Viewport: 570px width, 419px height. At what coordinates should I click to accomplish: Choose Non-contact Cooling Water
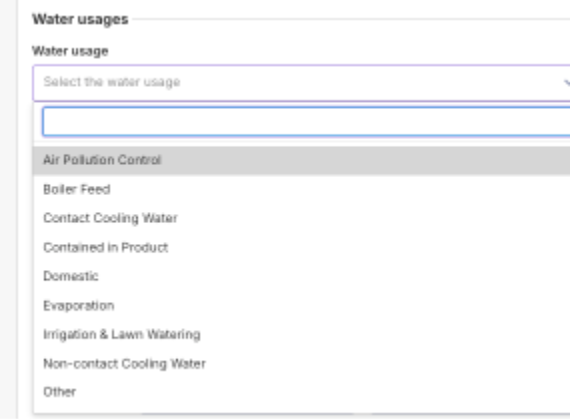pos(301,364)
